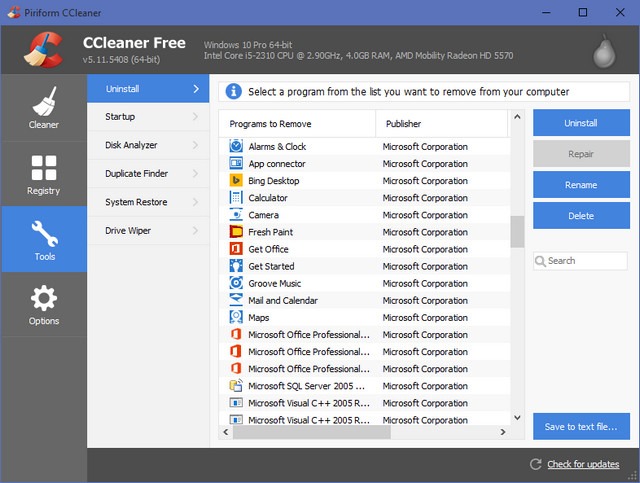The width and height of the screenshot is (640, 483).
Task: Click the chevron next to Uninstall
Action: (196, 89)
